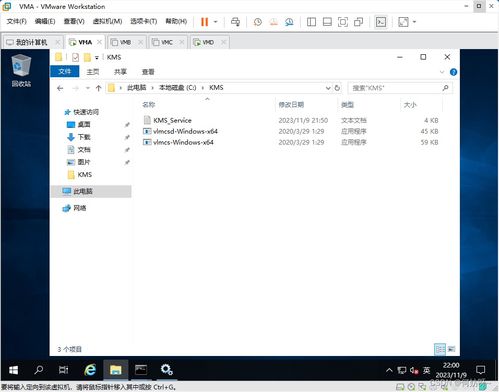Open the console view icon in VMware toolbar

(x=381, y=22)
